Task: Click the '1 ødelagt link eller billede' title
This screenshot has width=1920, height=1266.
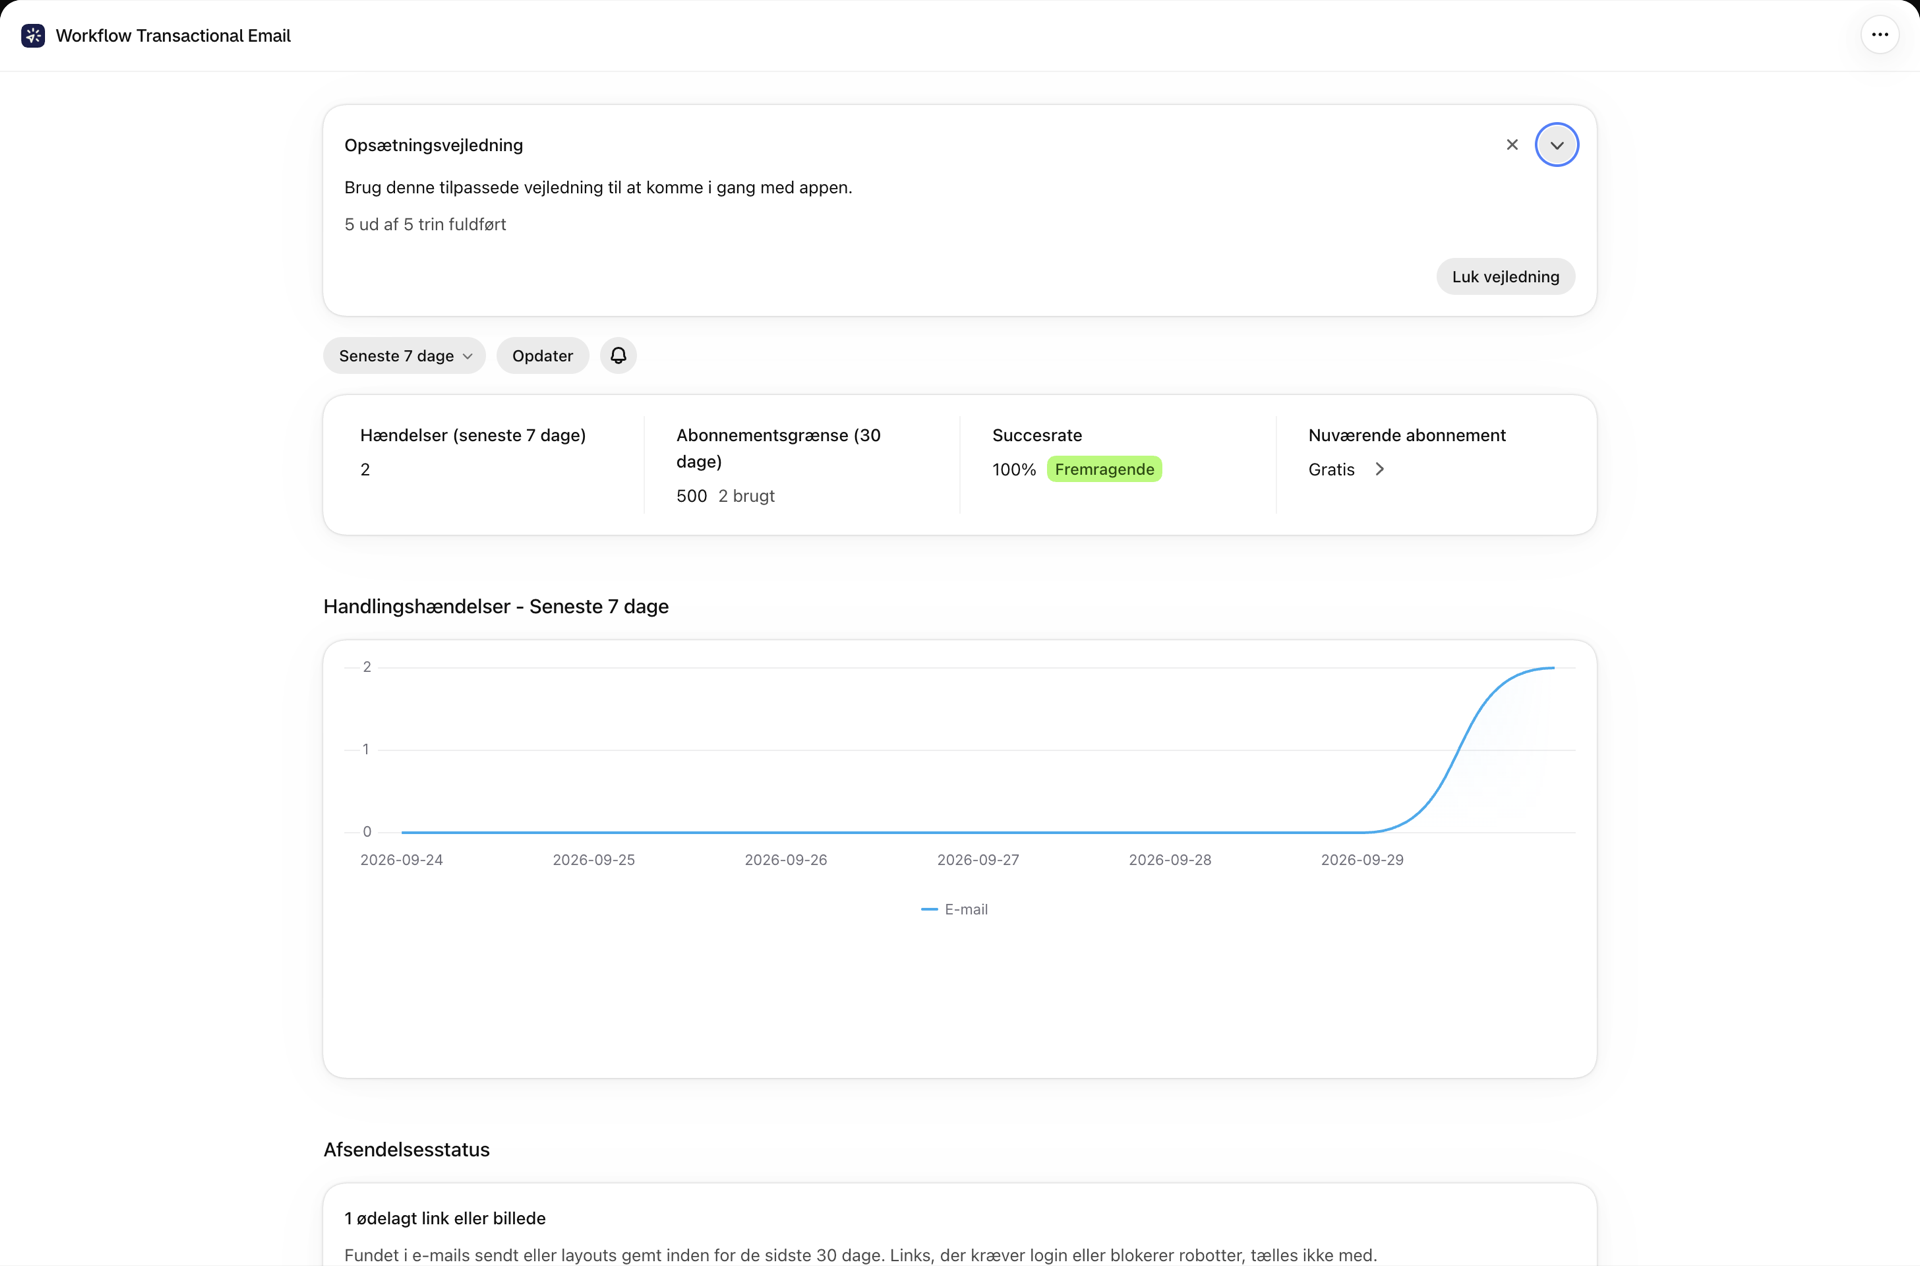Action: (x=445, y=1218)
